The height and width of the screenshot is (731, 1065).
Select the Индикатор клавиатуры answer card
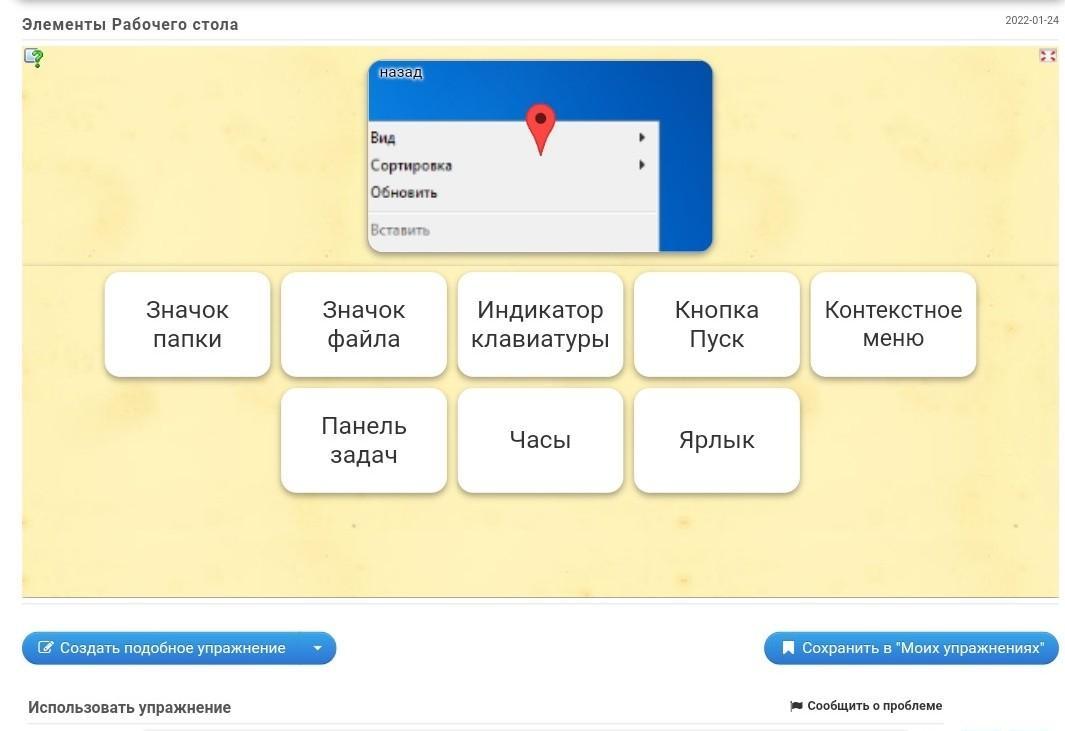(x=540, y=324)
